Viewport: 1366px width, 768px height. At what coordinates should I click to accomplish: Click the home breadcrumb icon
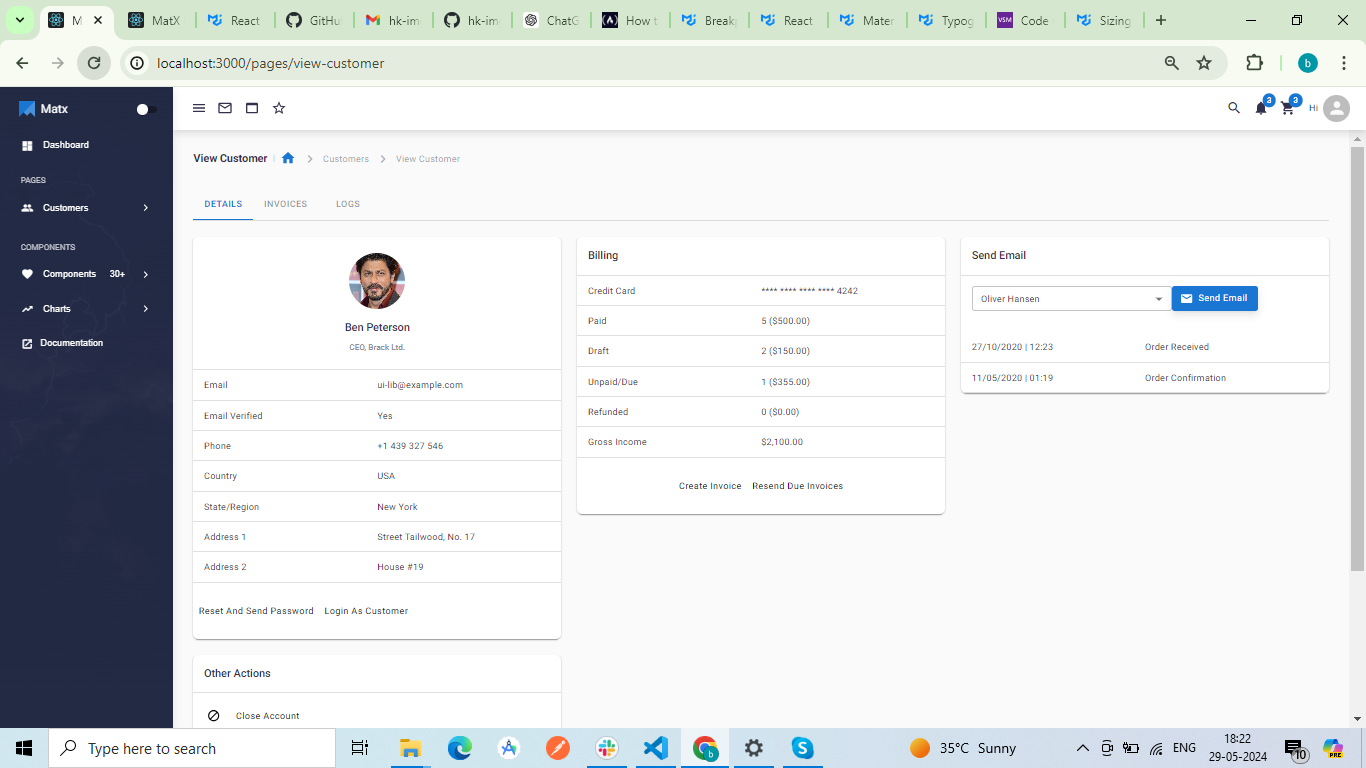point(288,158)
